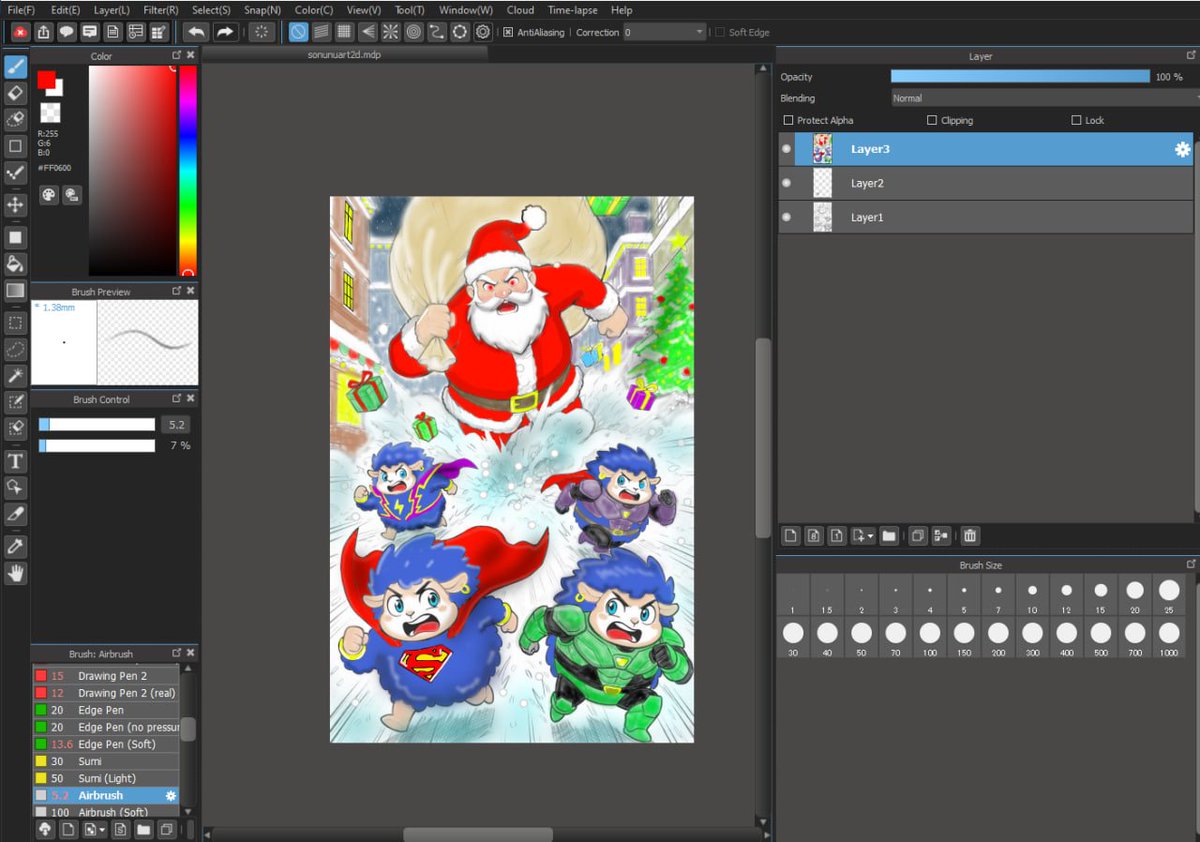
Task: Select the Sumi (Light) brush
Action: 106,778
